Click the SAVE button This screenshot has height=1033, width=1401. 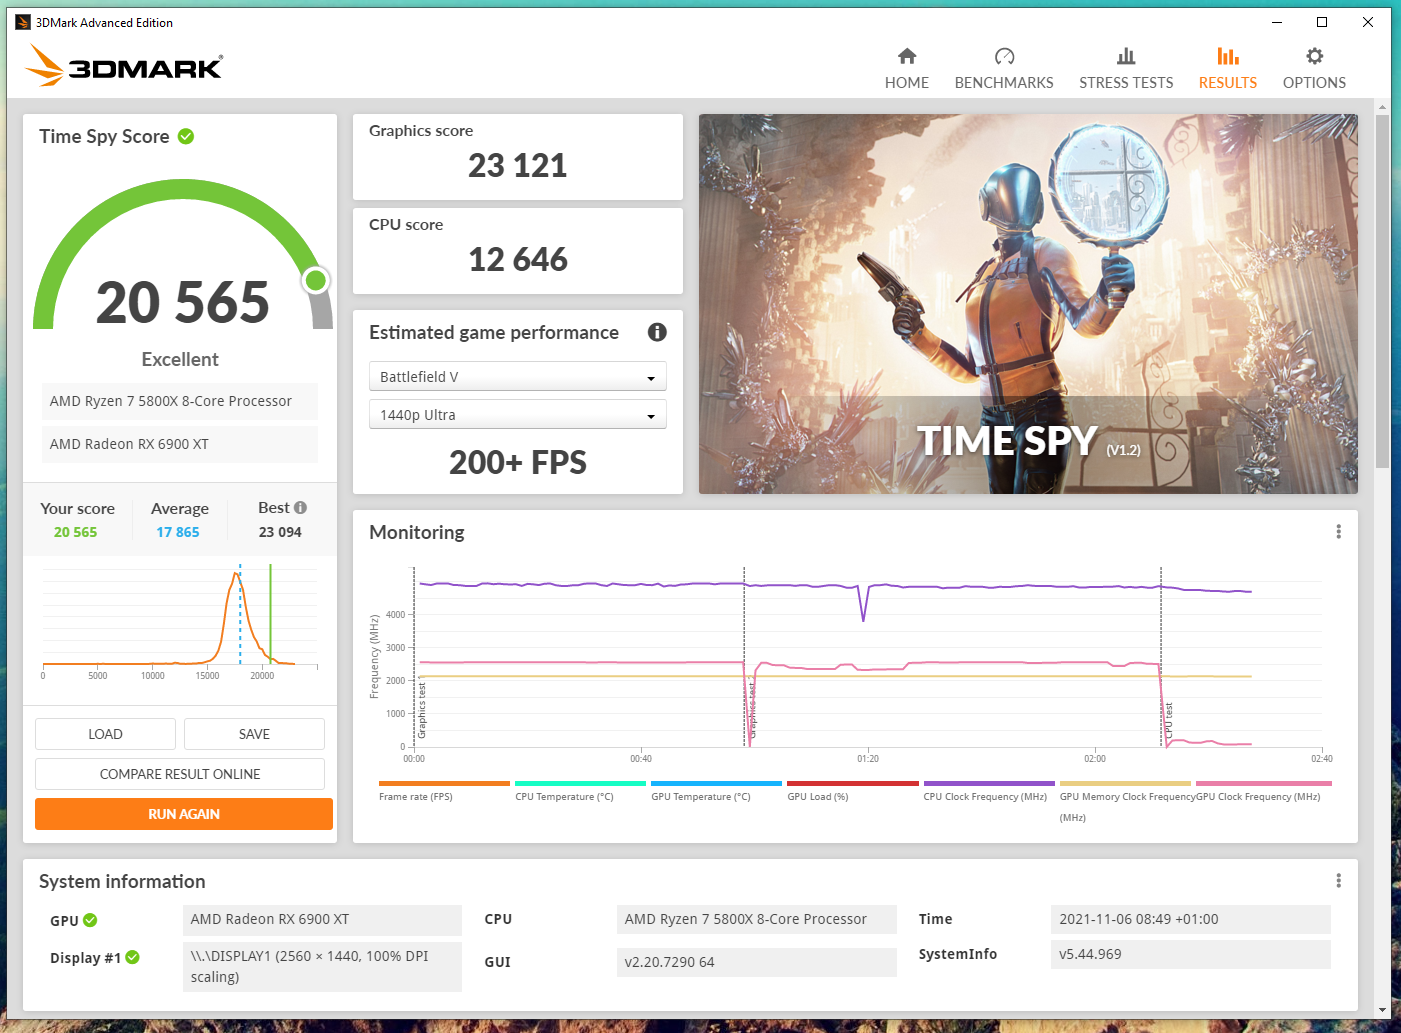254,734
